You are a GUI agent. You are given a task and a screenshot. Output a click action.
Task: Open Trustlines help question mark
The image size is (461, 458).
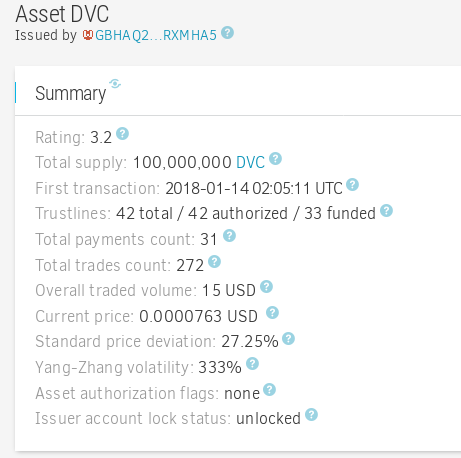point(386,210)
